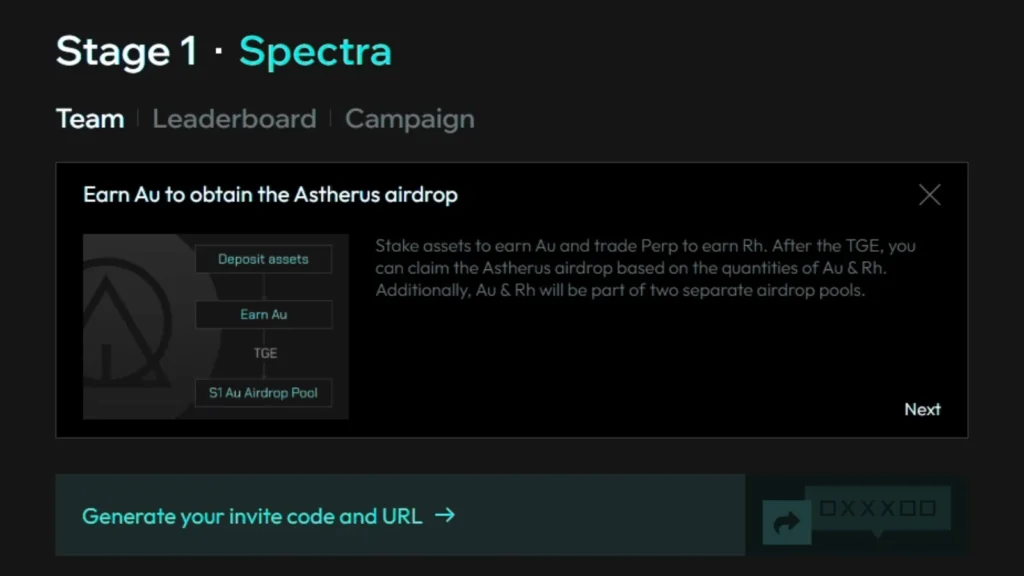The height and width of the screenshot is (576, 1024).
Task: Click the share arrow icon
Action: (x=786, y=522)
